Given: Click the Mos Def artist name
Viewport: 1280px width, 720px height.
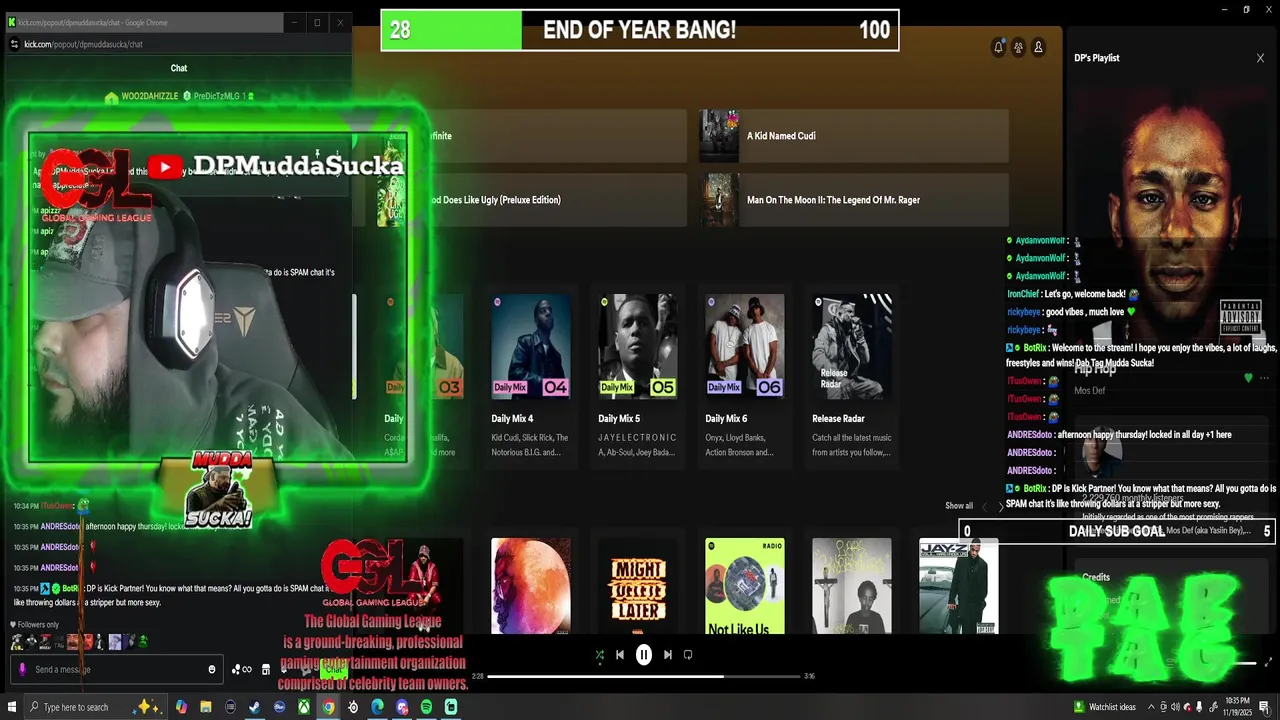Looking at the screenshot, I should [x=1090, y=391].
